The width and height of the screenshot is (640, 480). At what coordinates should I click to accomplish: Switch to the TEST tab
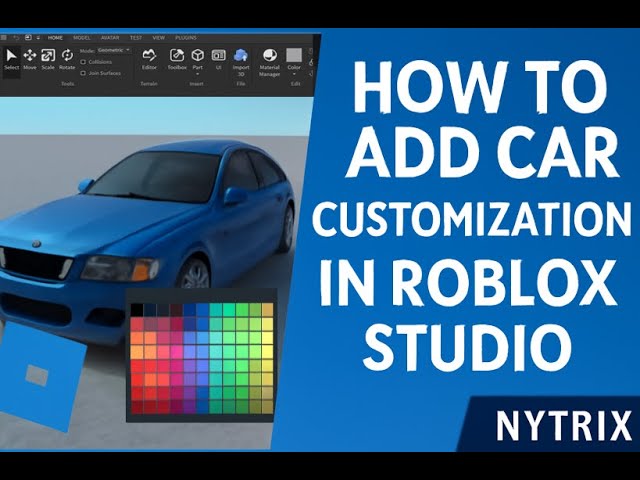coord(136,38)
